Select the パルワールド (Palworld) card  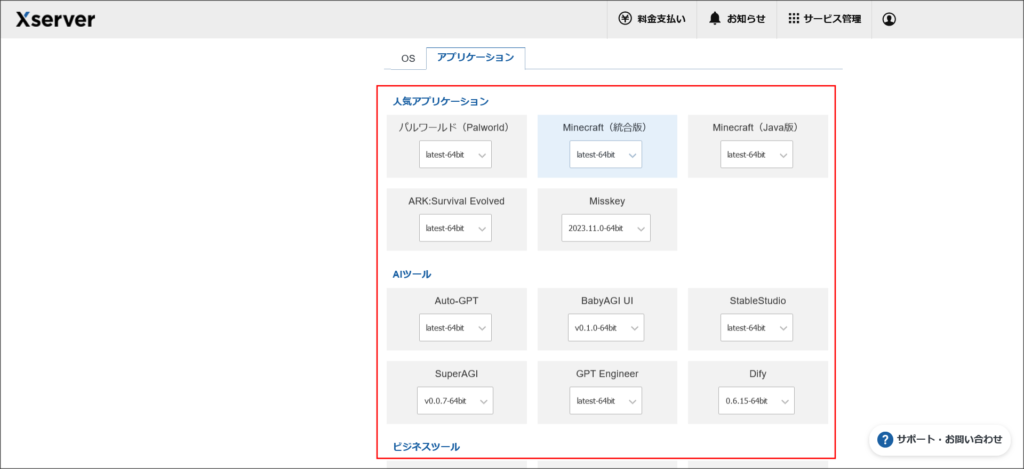(456, 146)
